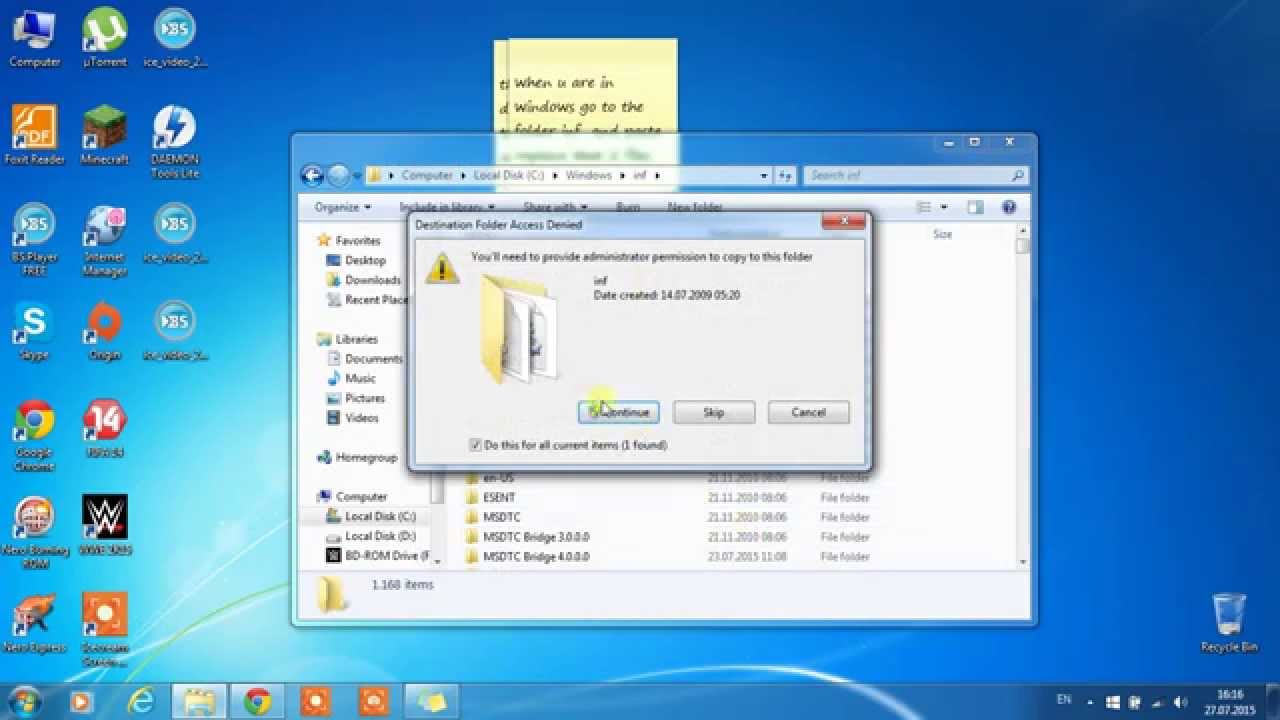1280x720 pixels.
Task: Click Continue in the Access Denied dialog
Action: tap(618, 412)
